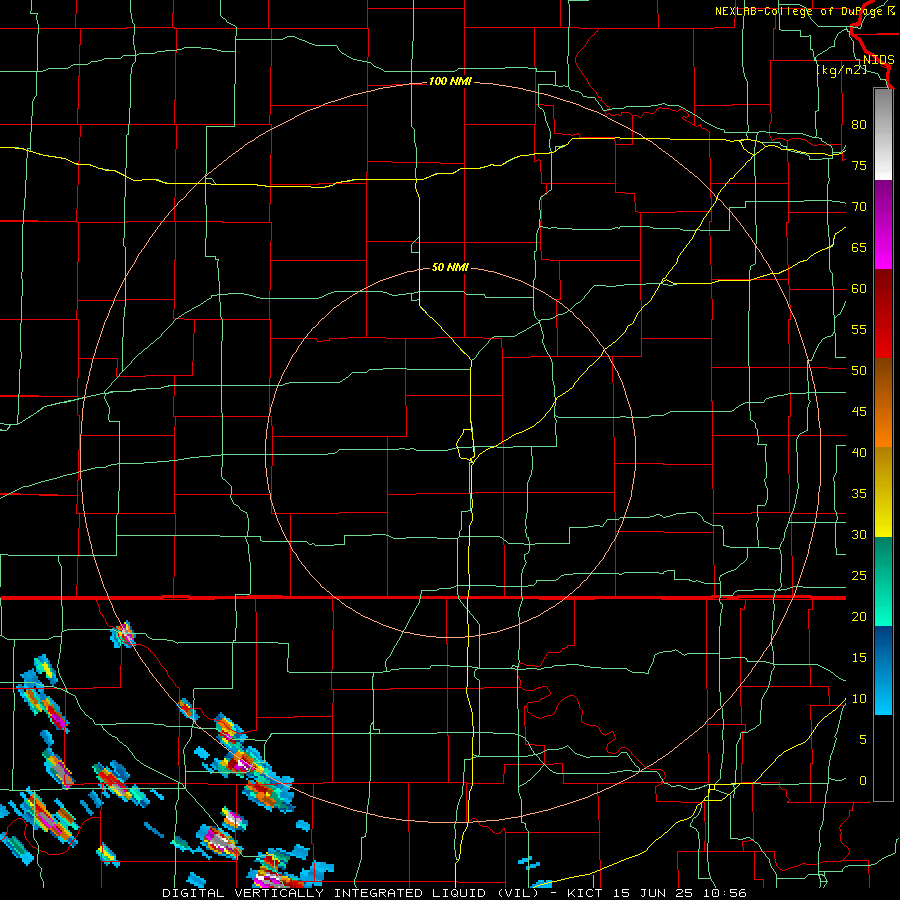Click the legend value 40
The width and height of the screenshot is (900, 900).
859,453
